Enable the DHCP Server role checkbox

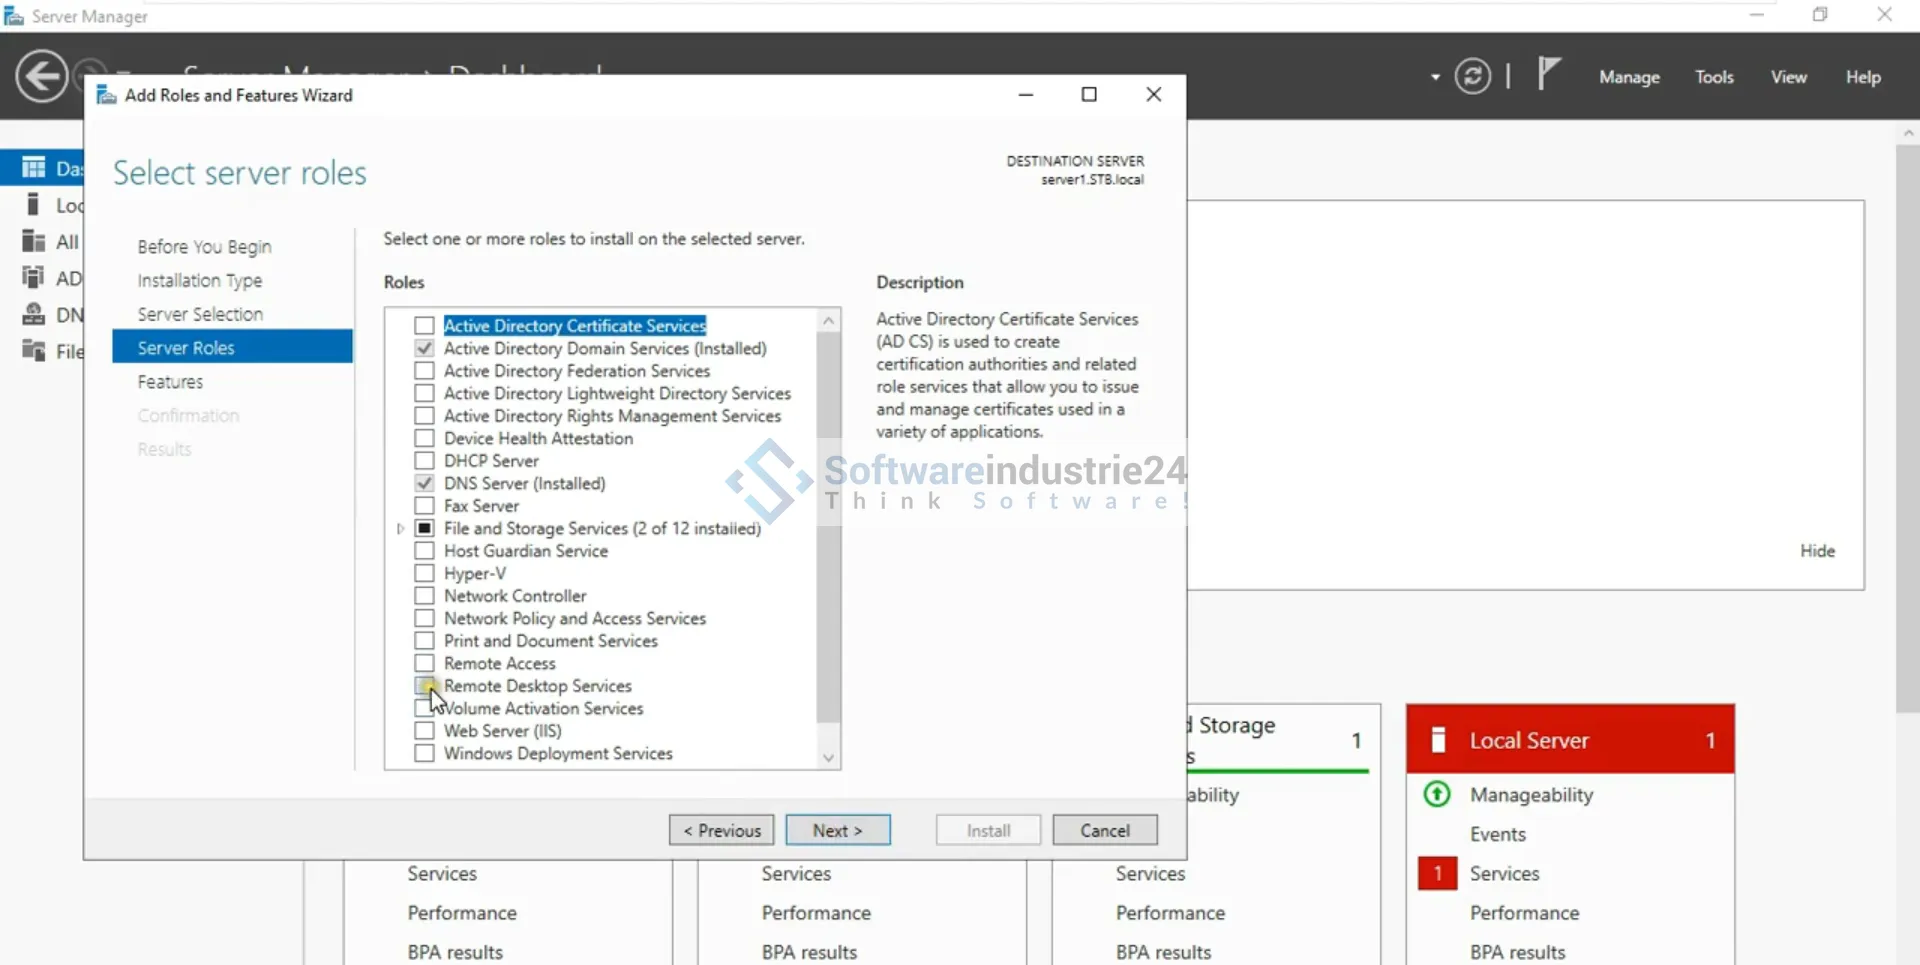pyautogui.click(x=425, y=461)
